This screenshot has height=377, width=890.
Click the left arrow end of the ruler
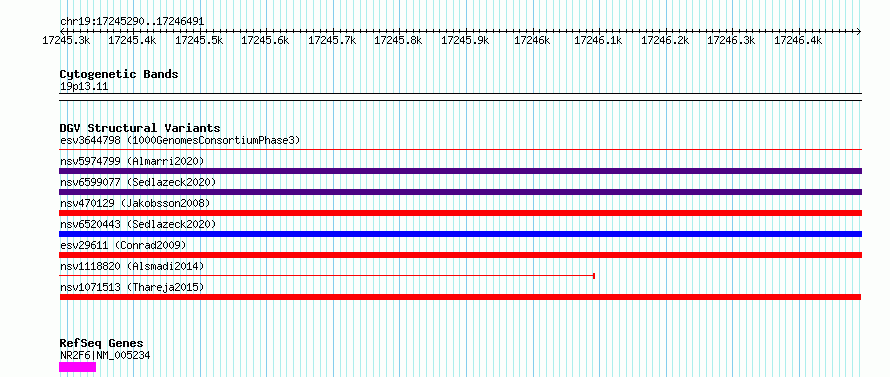[x=62, y=31]
